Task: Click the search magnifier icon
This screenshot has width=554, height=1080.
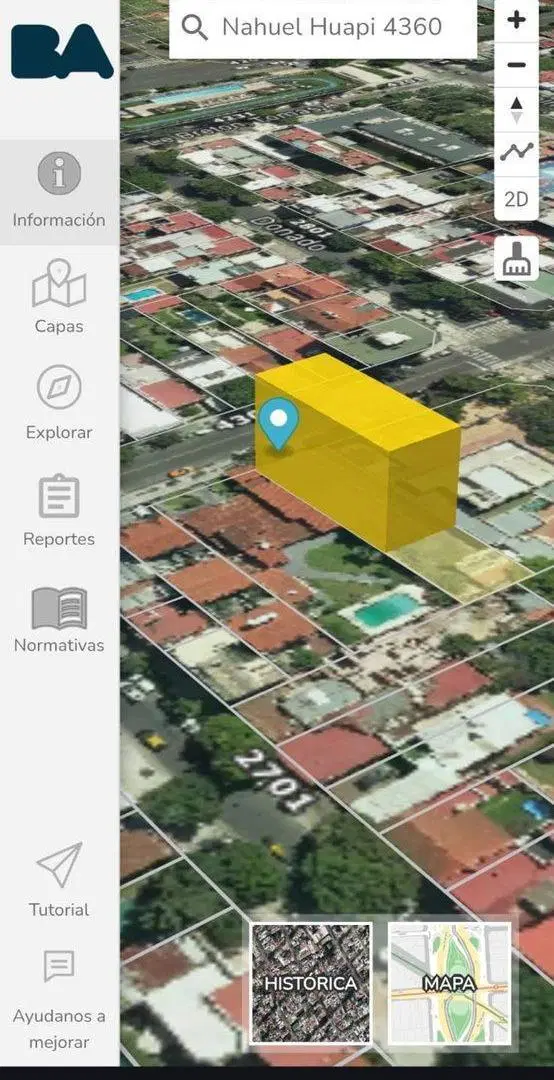Action: point(194,28)
